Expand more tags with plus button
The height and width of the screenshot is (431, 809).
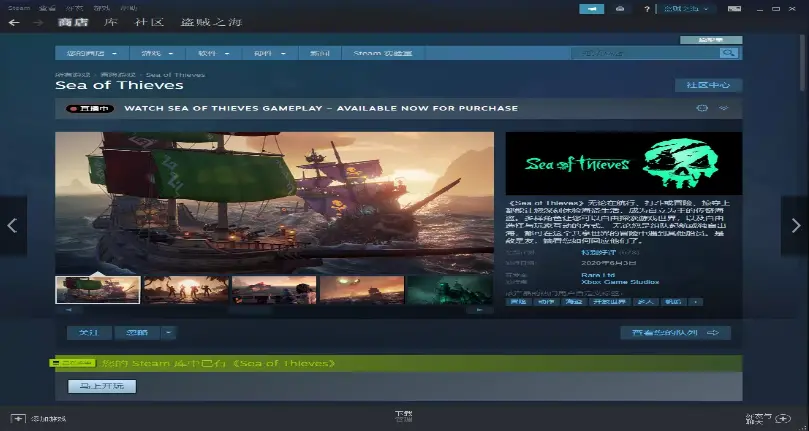coord(696,302)
